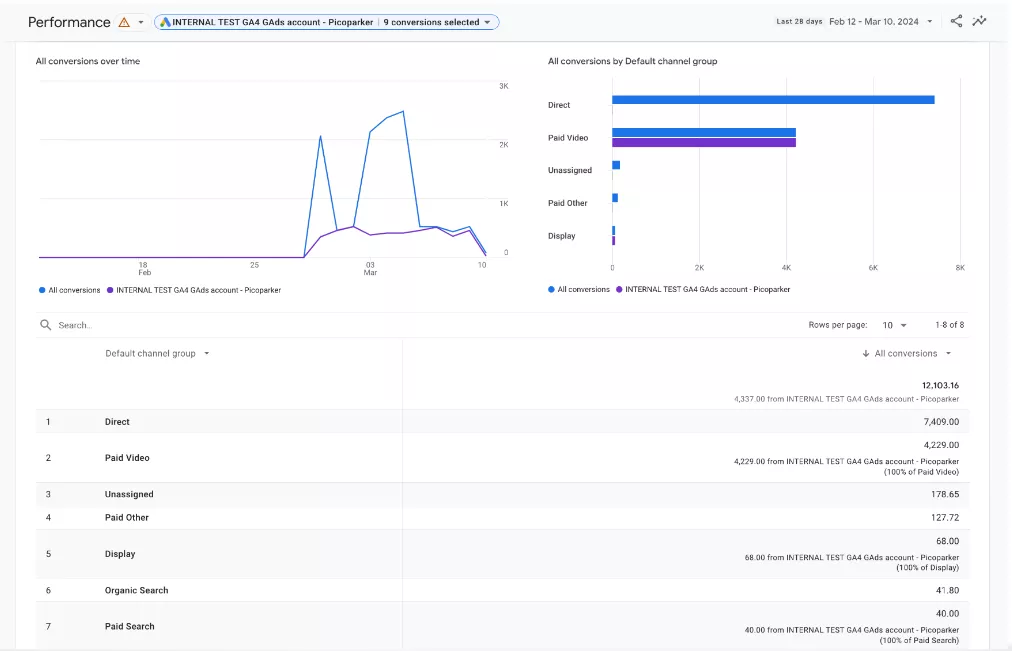Viewport: 1012px width, 651px height.
Task: Open the date range picker dropdown
Action: 929,21
